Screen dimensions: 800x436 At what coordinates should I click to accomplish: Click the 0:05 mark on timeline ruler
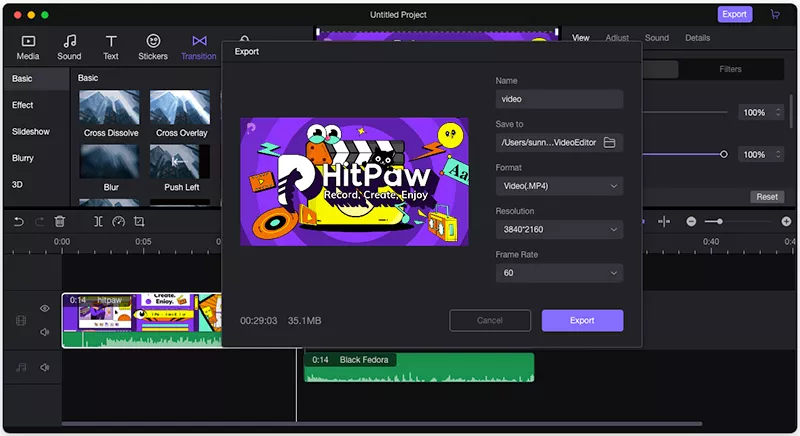143,242
